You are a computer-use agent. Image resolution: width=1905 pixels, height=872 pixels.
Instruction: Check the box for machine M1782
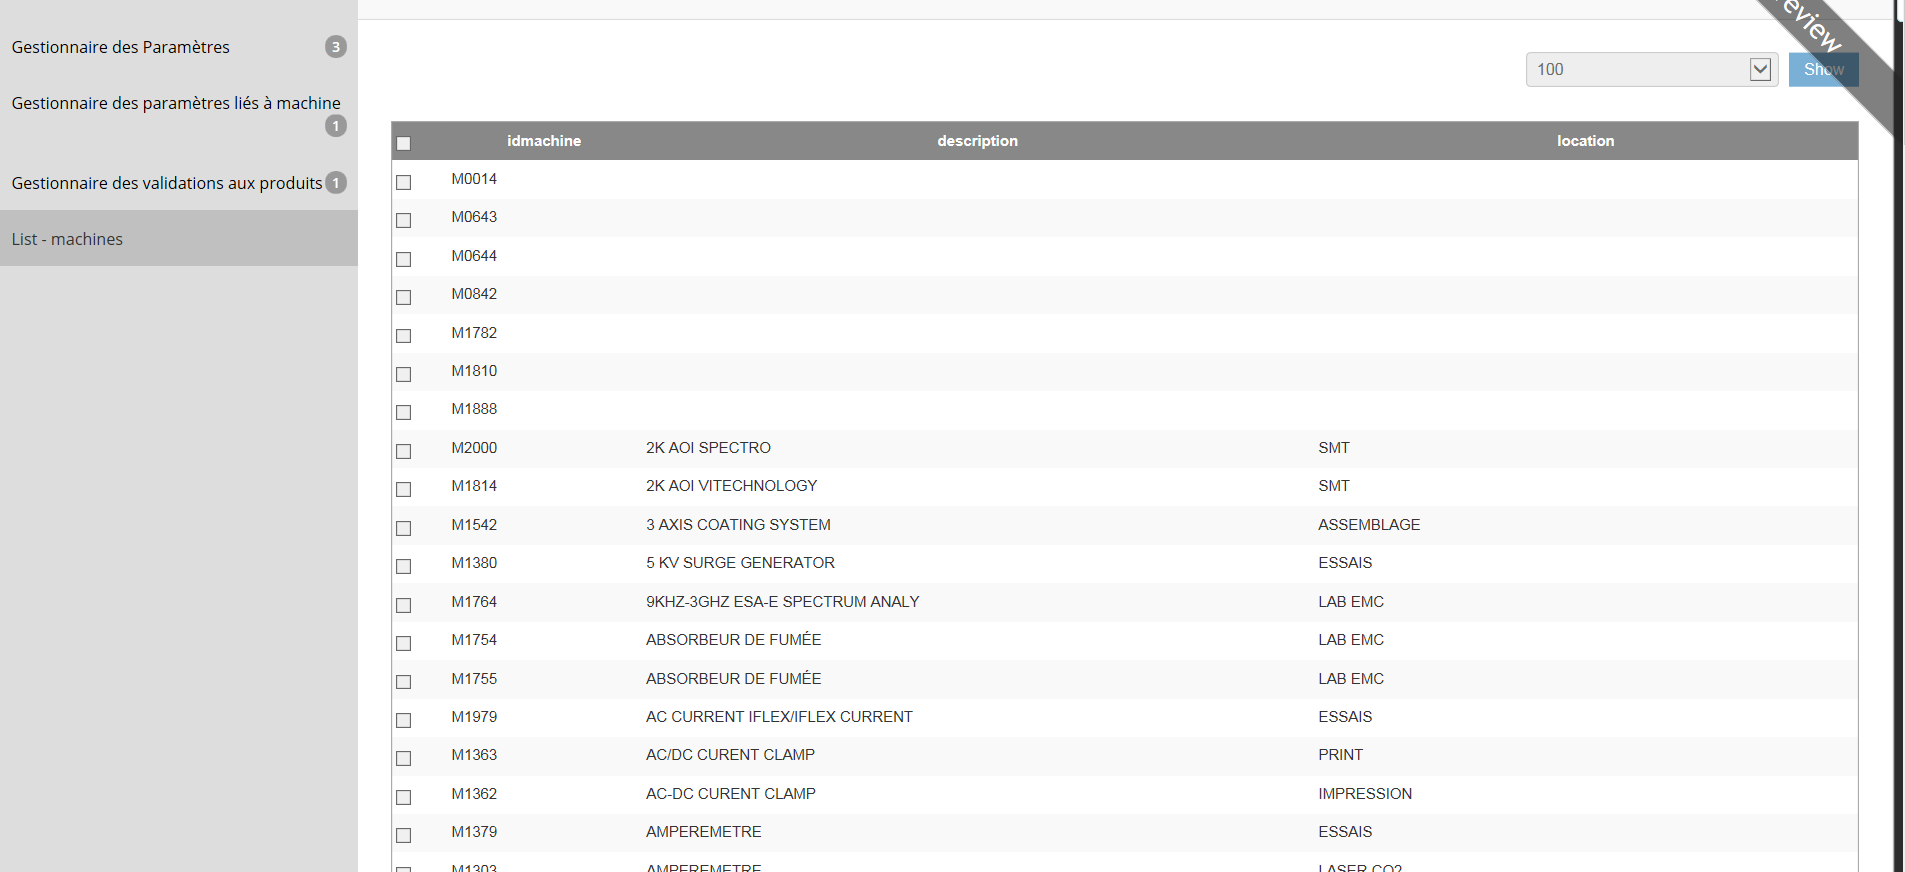[x=404, y=336]
